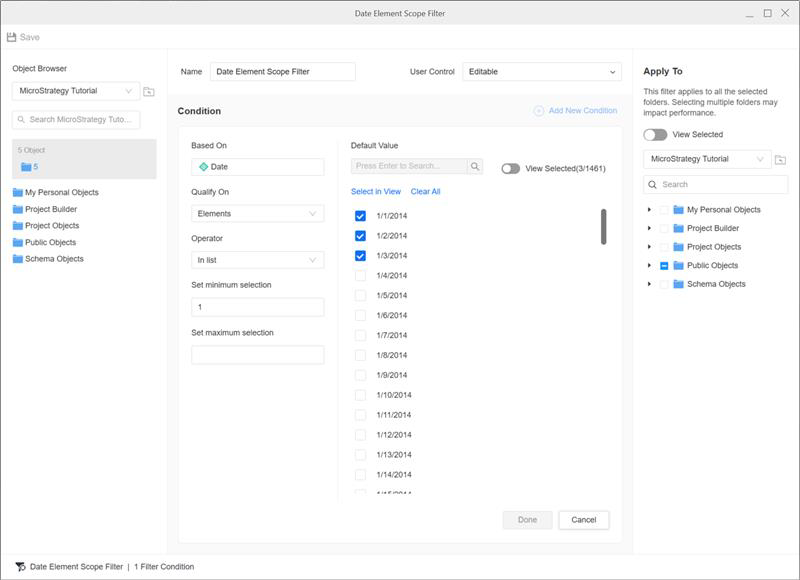Check the 1/5/2014 date checkbox
The image size is (800, 580).
tap(360, 295)
